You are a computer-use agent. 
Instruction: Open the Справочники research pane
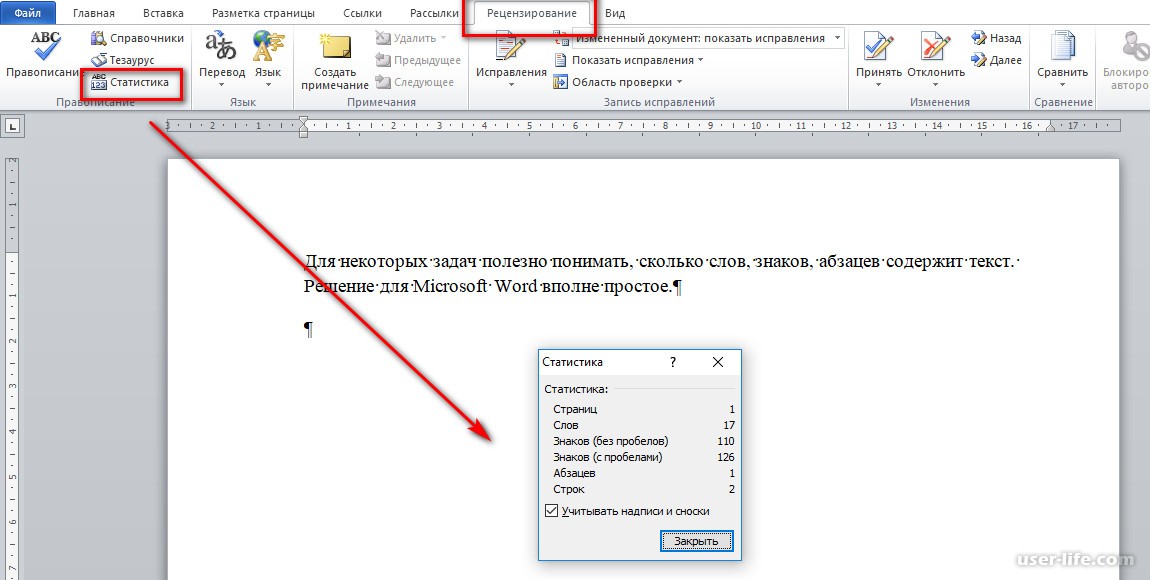137,38
